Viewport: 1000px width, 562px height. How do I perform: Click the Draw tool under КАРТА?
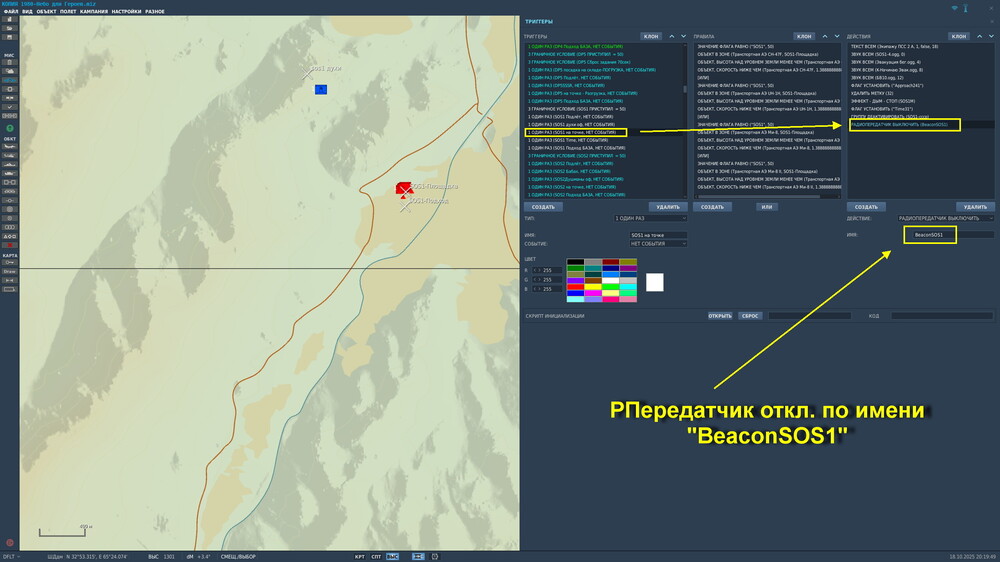coord(10,272)
